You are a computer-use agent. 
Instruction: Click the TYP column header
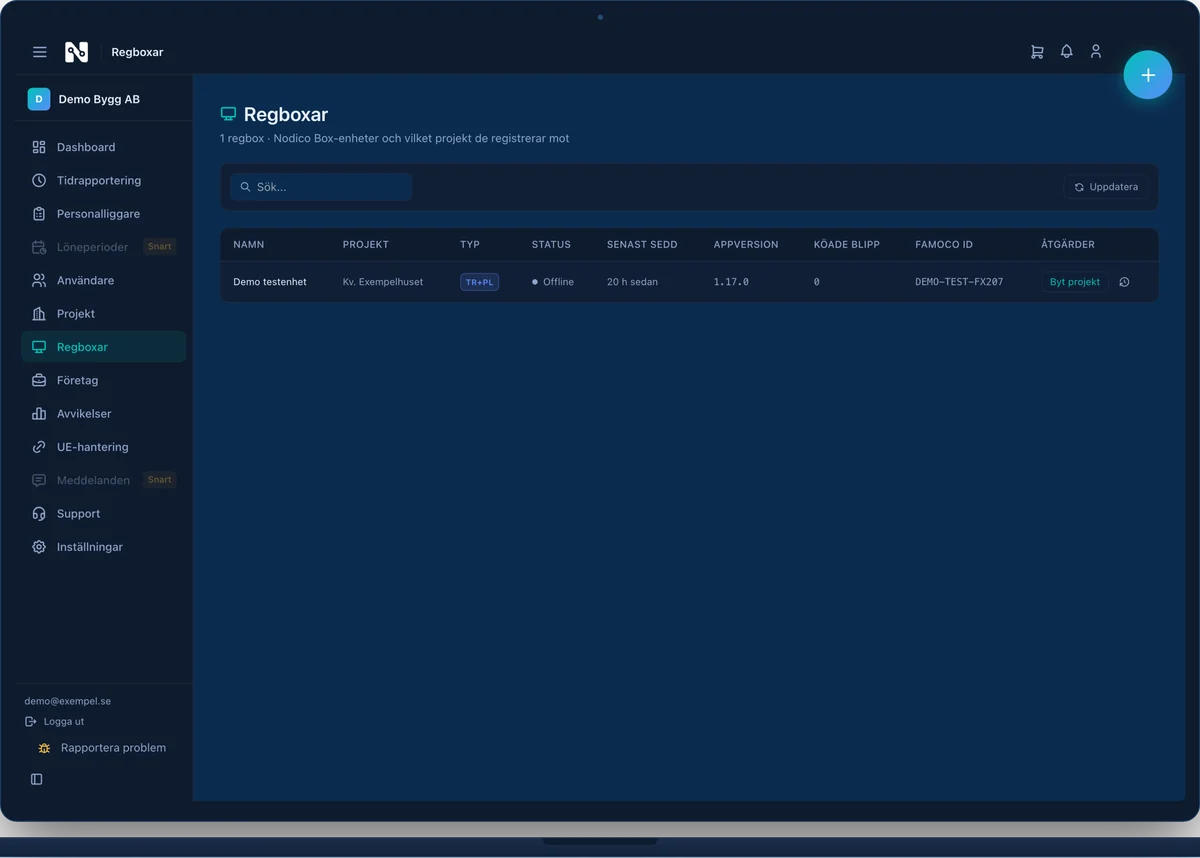pos(470,244)
